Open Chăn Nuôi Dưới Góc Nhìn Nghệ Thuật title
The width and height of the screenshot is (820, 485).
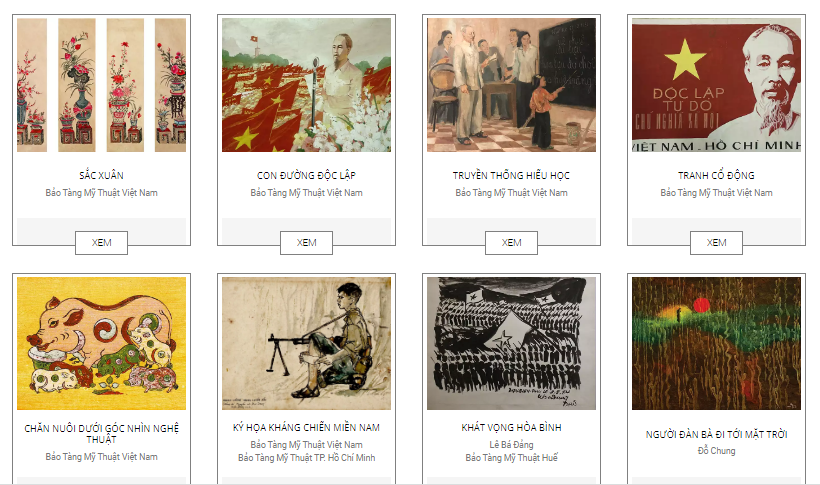tap(101, 434)
